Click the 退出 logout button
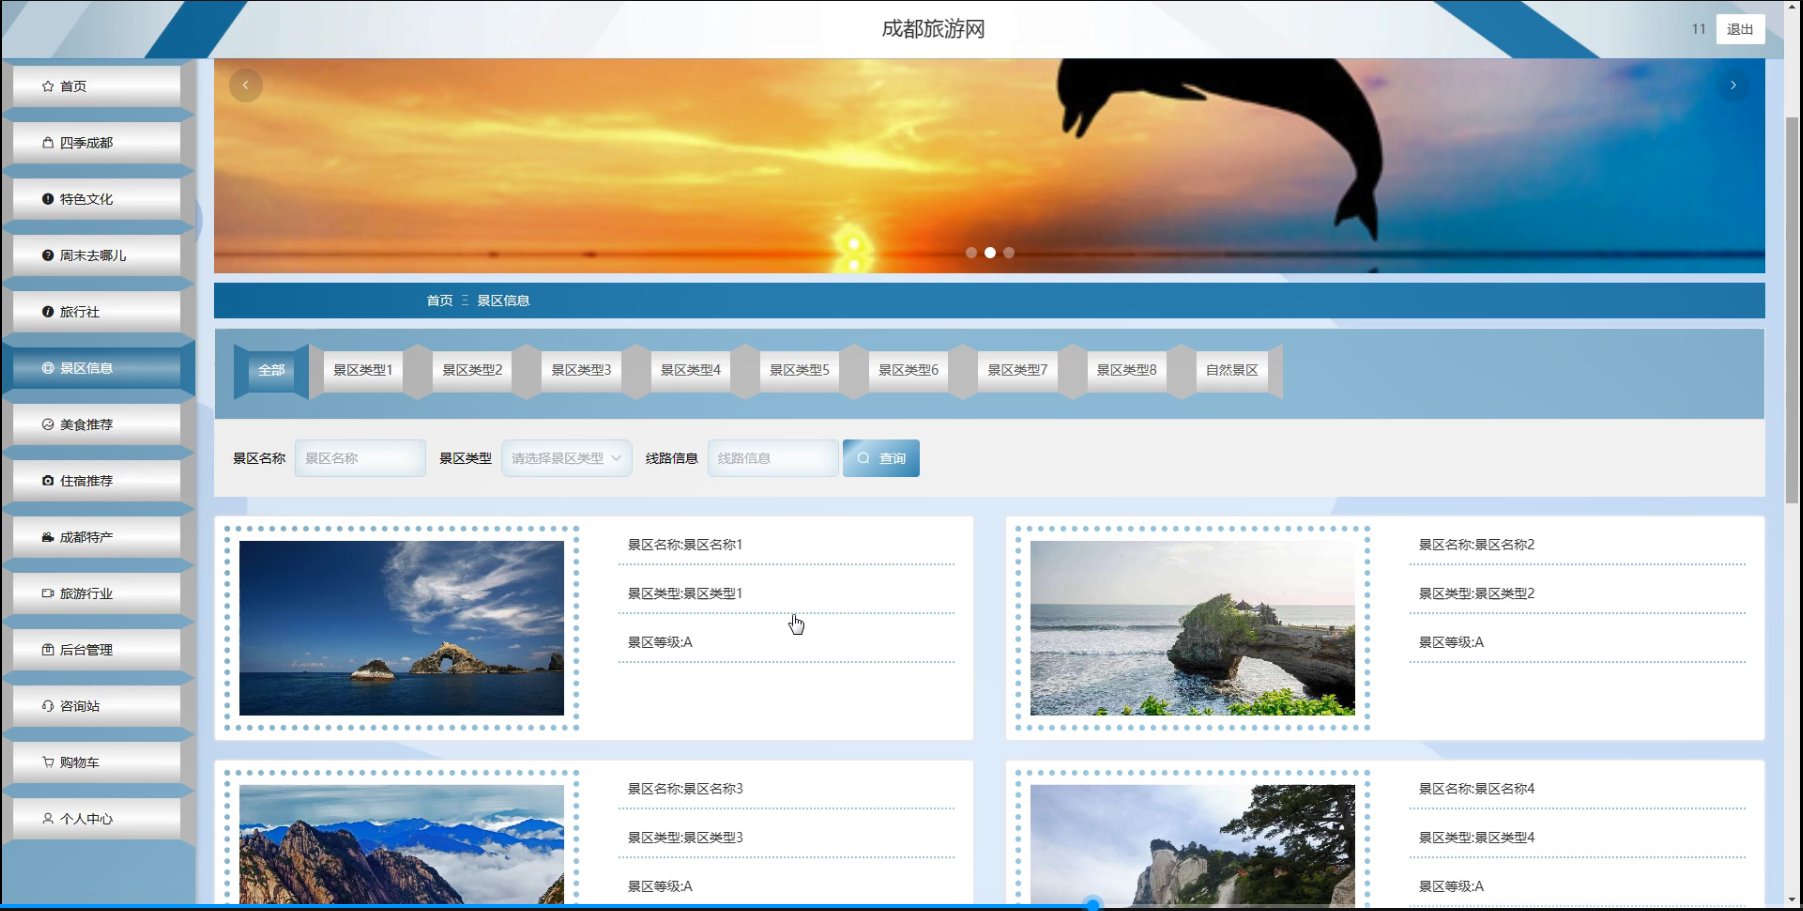This screenshot has height=911, width=1803. [1740, 29]
